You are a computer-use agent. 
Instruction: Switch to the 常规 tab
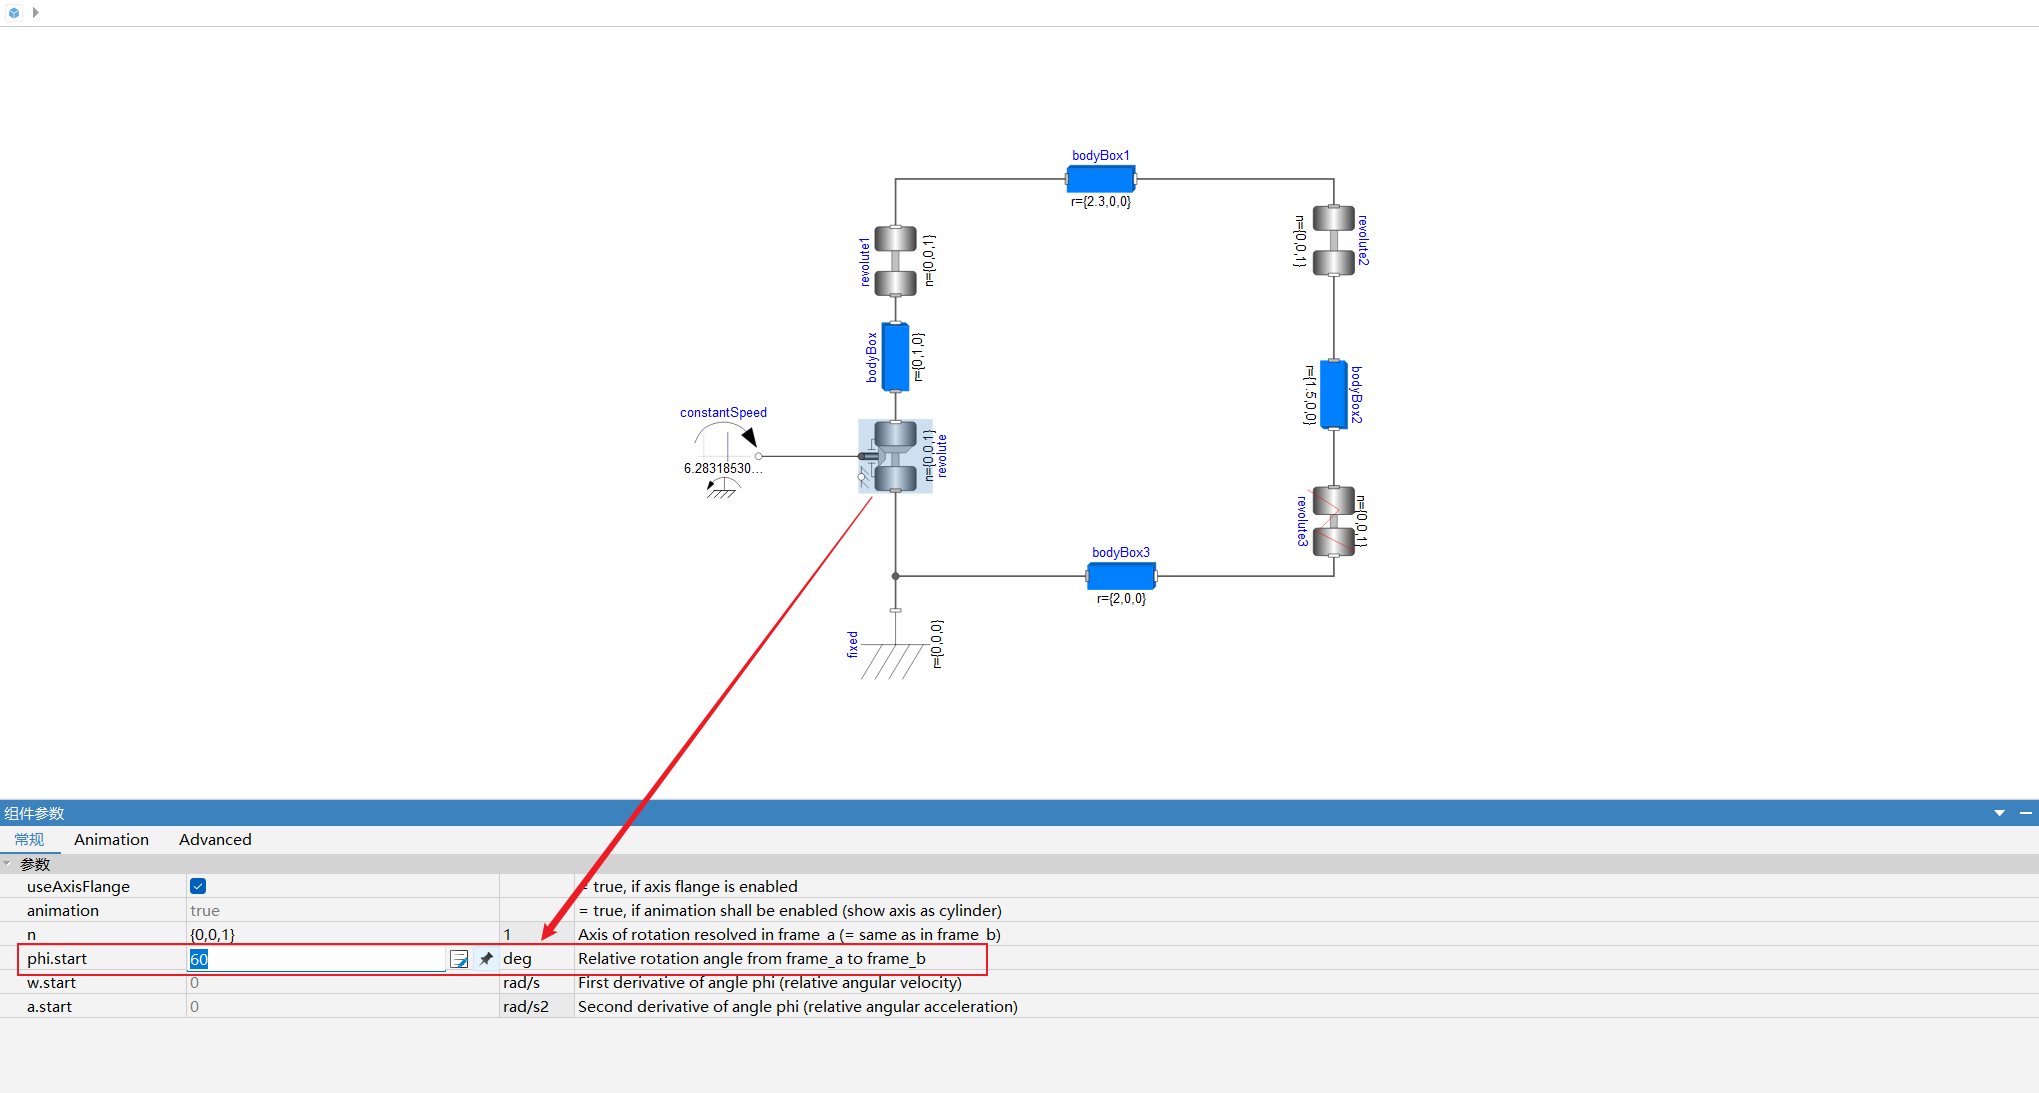coord(29,840)
